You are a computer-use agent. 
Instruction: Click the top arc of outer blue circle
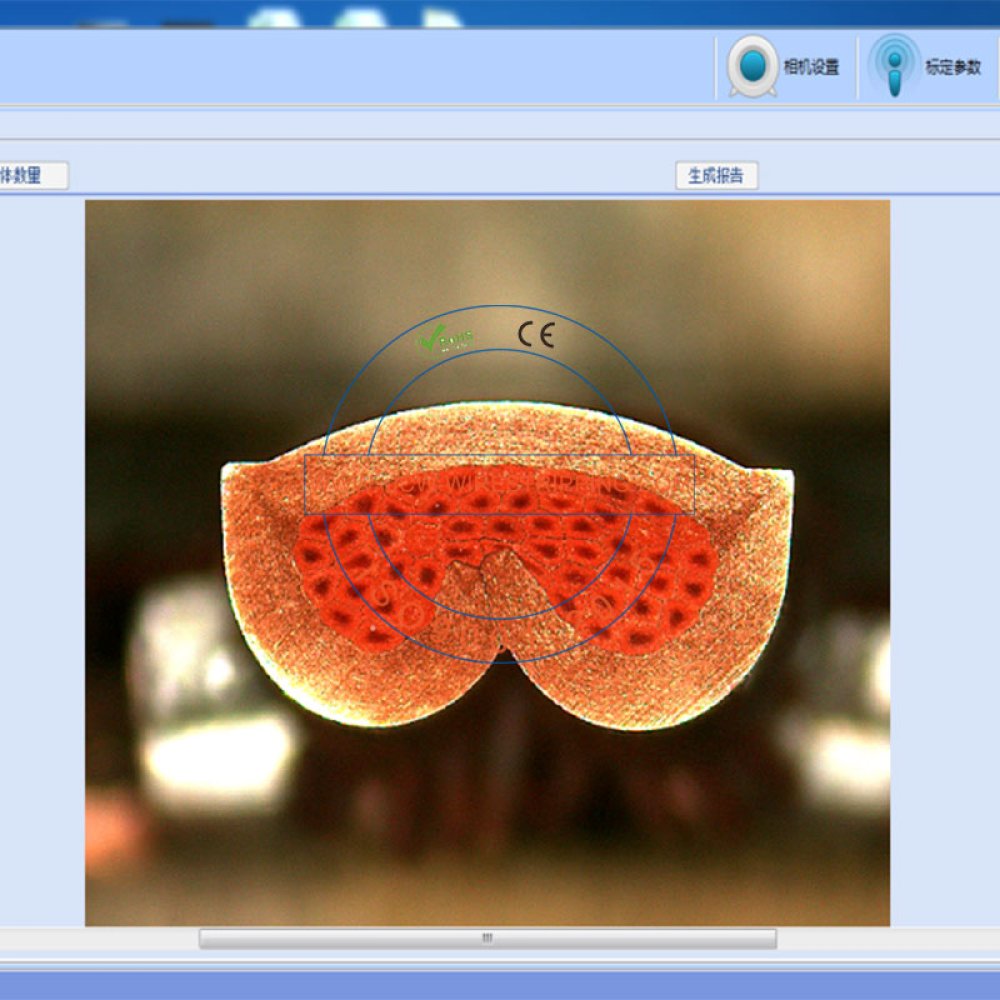click(500, 306)
